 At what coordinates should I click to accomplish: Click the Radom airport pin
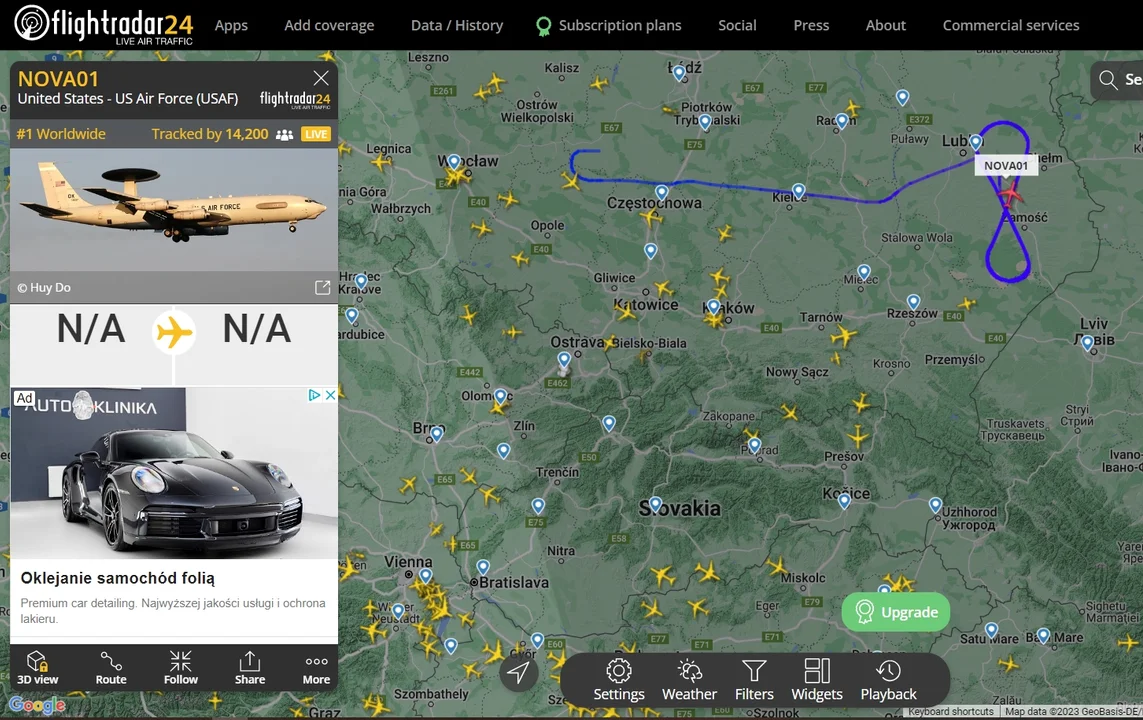click(842, 121)
